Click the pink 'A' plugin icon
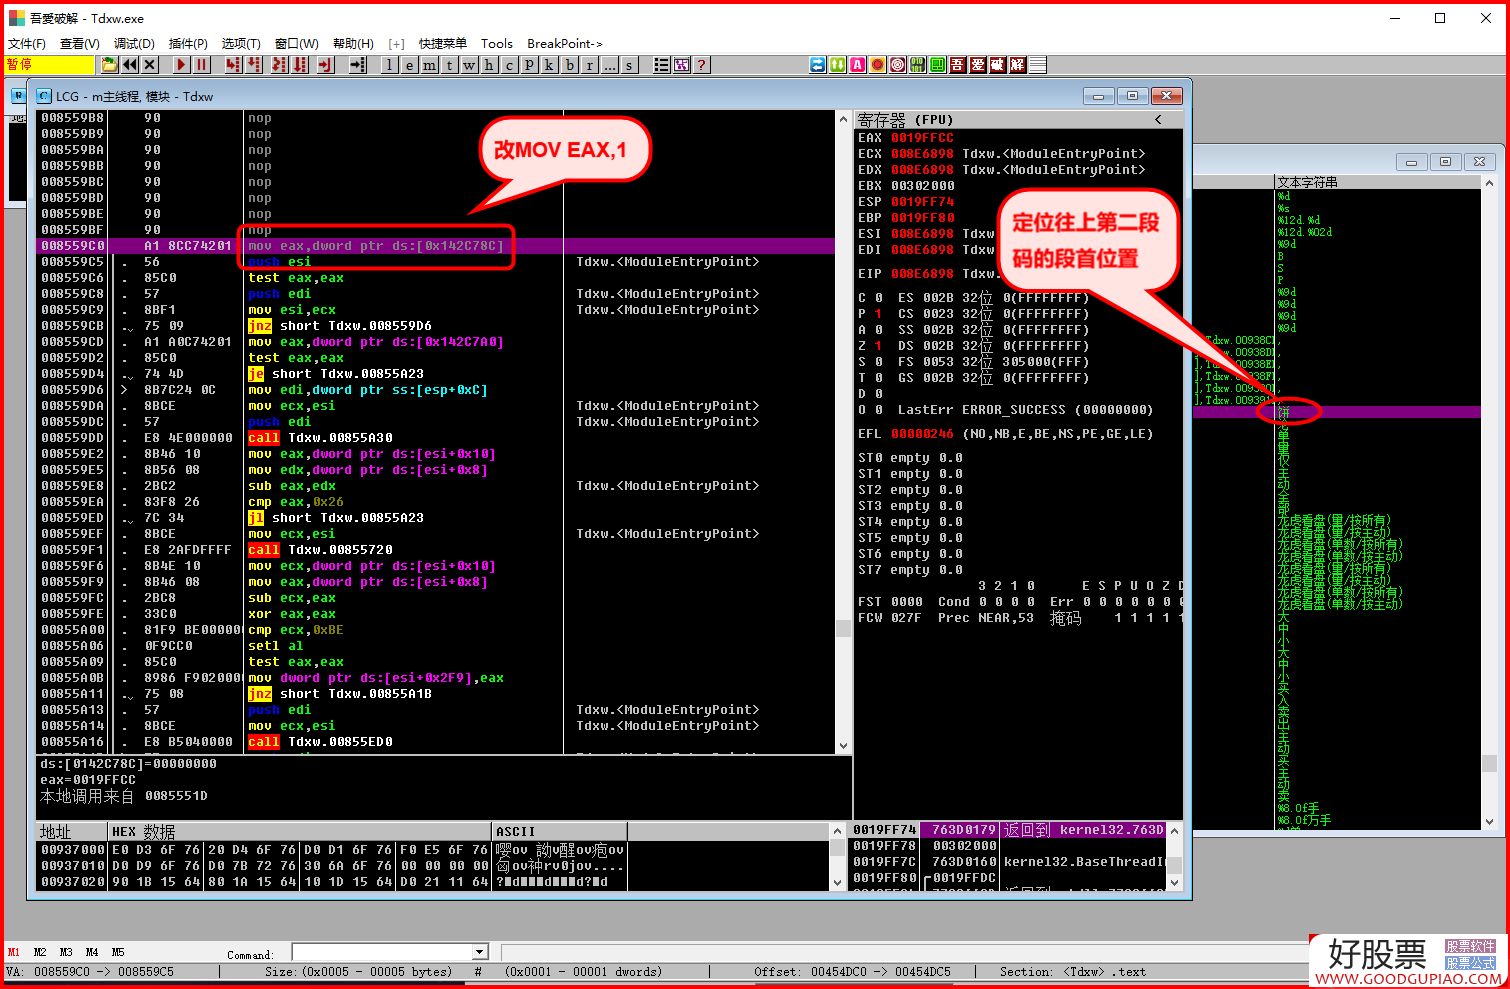The width and height of the screenshot is (1510, 989). click(x=857, y=65)
